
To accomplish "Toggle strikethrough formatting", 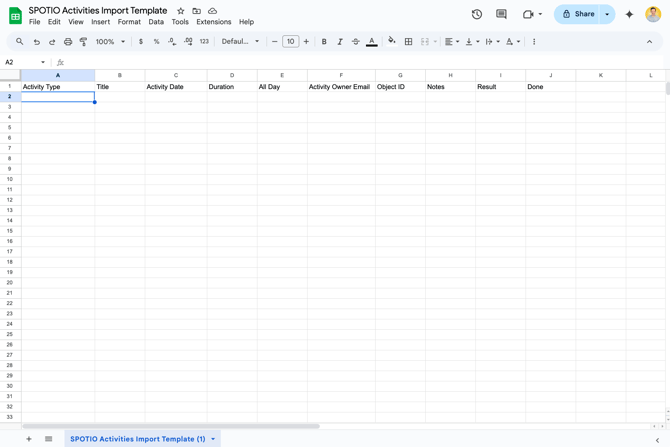I will (356, 41).
